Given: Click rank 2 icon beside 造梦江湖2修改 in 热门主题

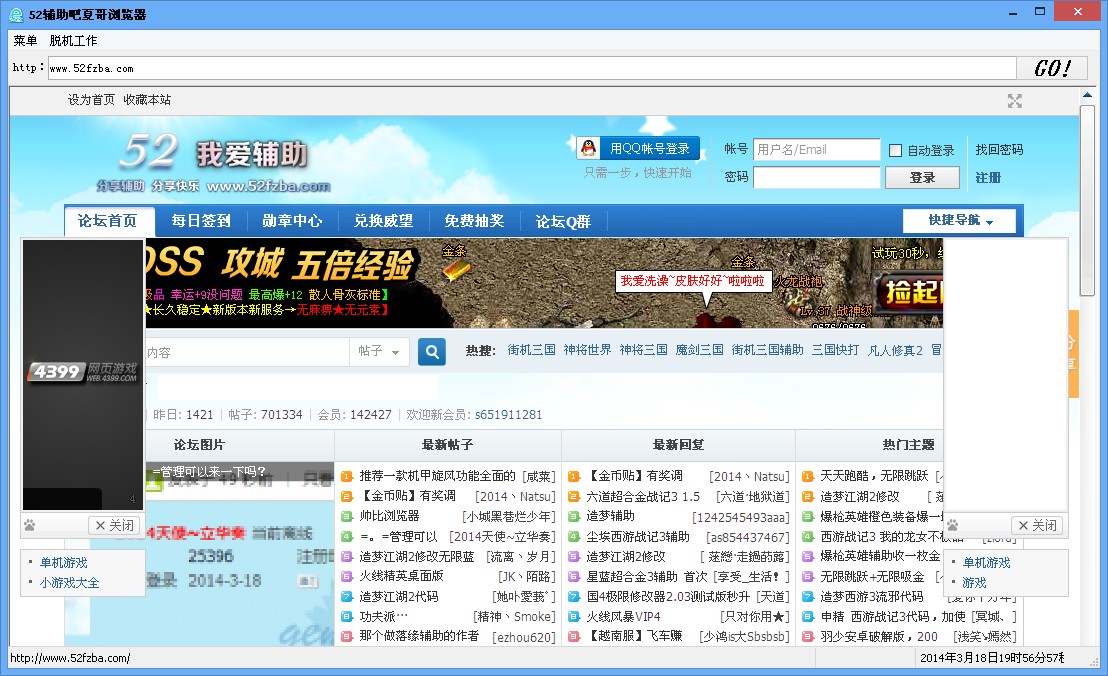Looking at the screenshot, I should pos(808,497).
